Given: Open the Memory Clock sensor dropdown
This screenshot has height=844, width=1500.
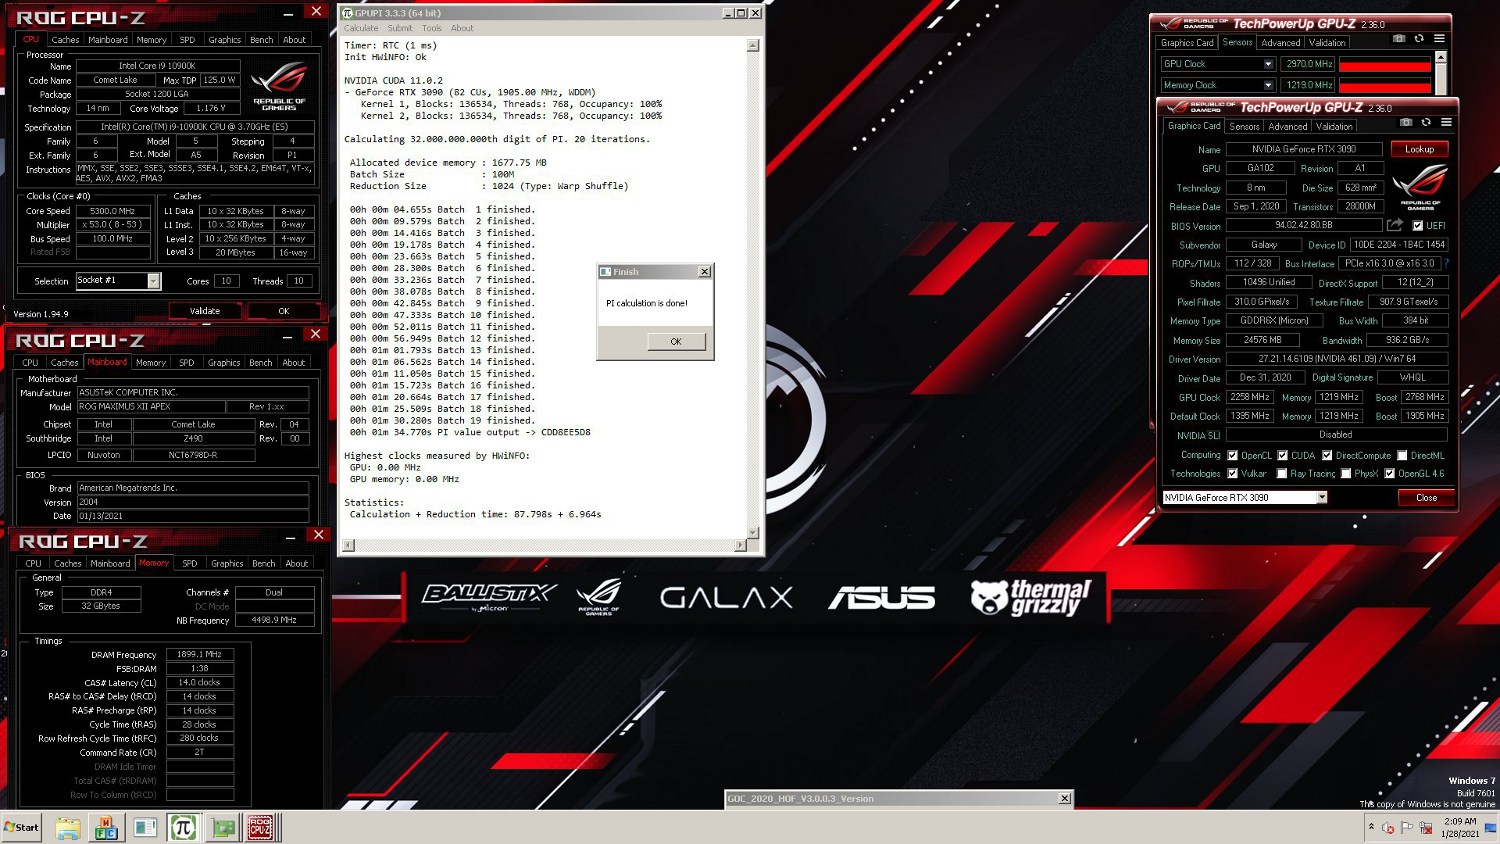Looking at the screenshot, I should click(x=1268, y=85).
